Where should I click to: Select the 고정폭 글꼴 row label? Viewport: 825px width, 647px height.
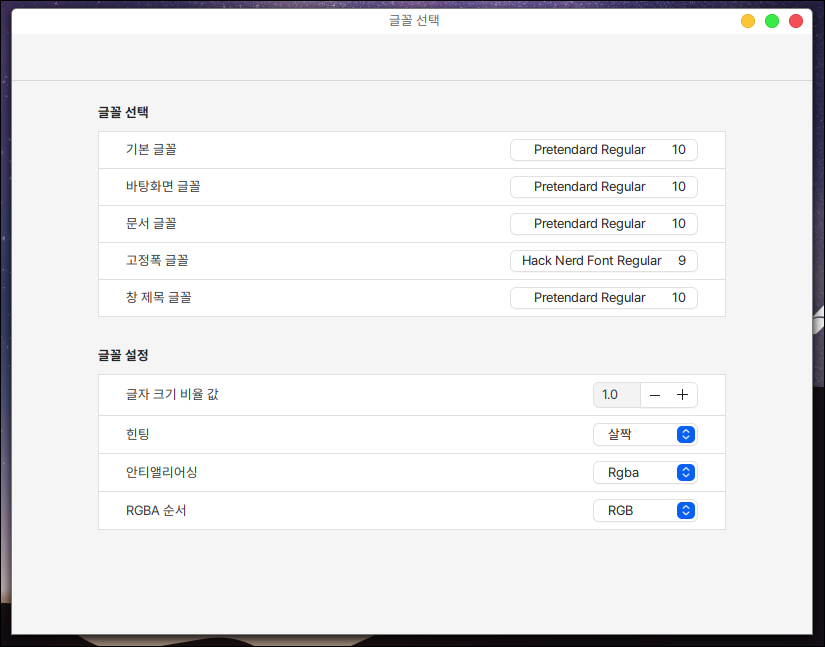point(157,261)
